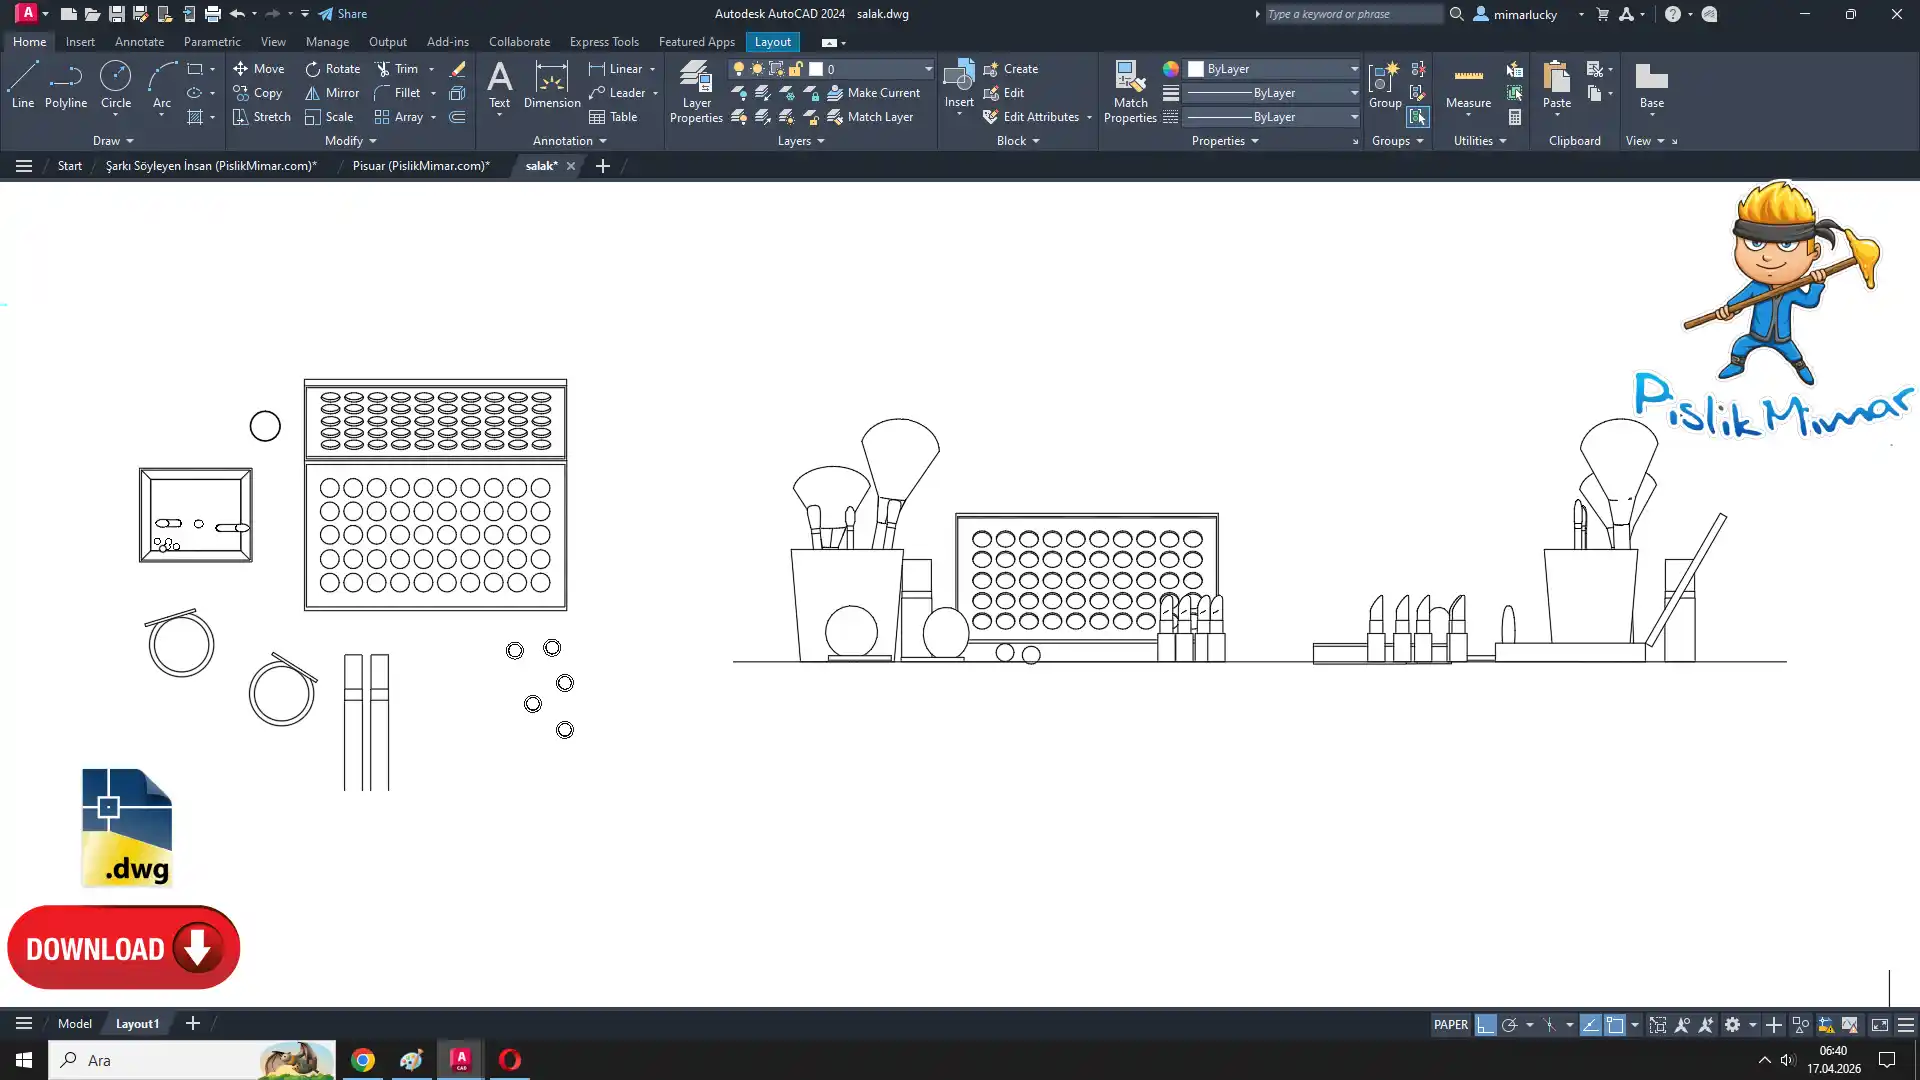The width and height of the screenshot is (1920, 1080).
Task: Select the Dimension annotation tool
Action: tap(551, 84)
